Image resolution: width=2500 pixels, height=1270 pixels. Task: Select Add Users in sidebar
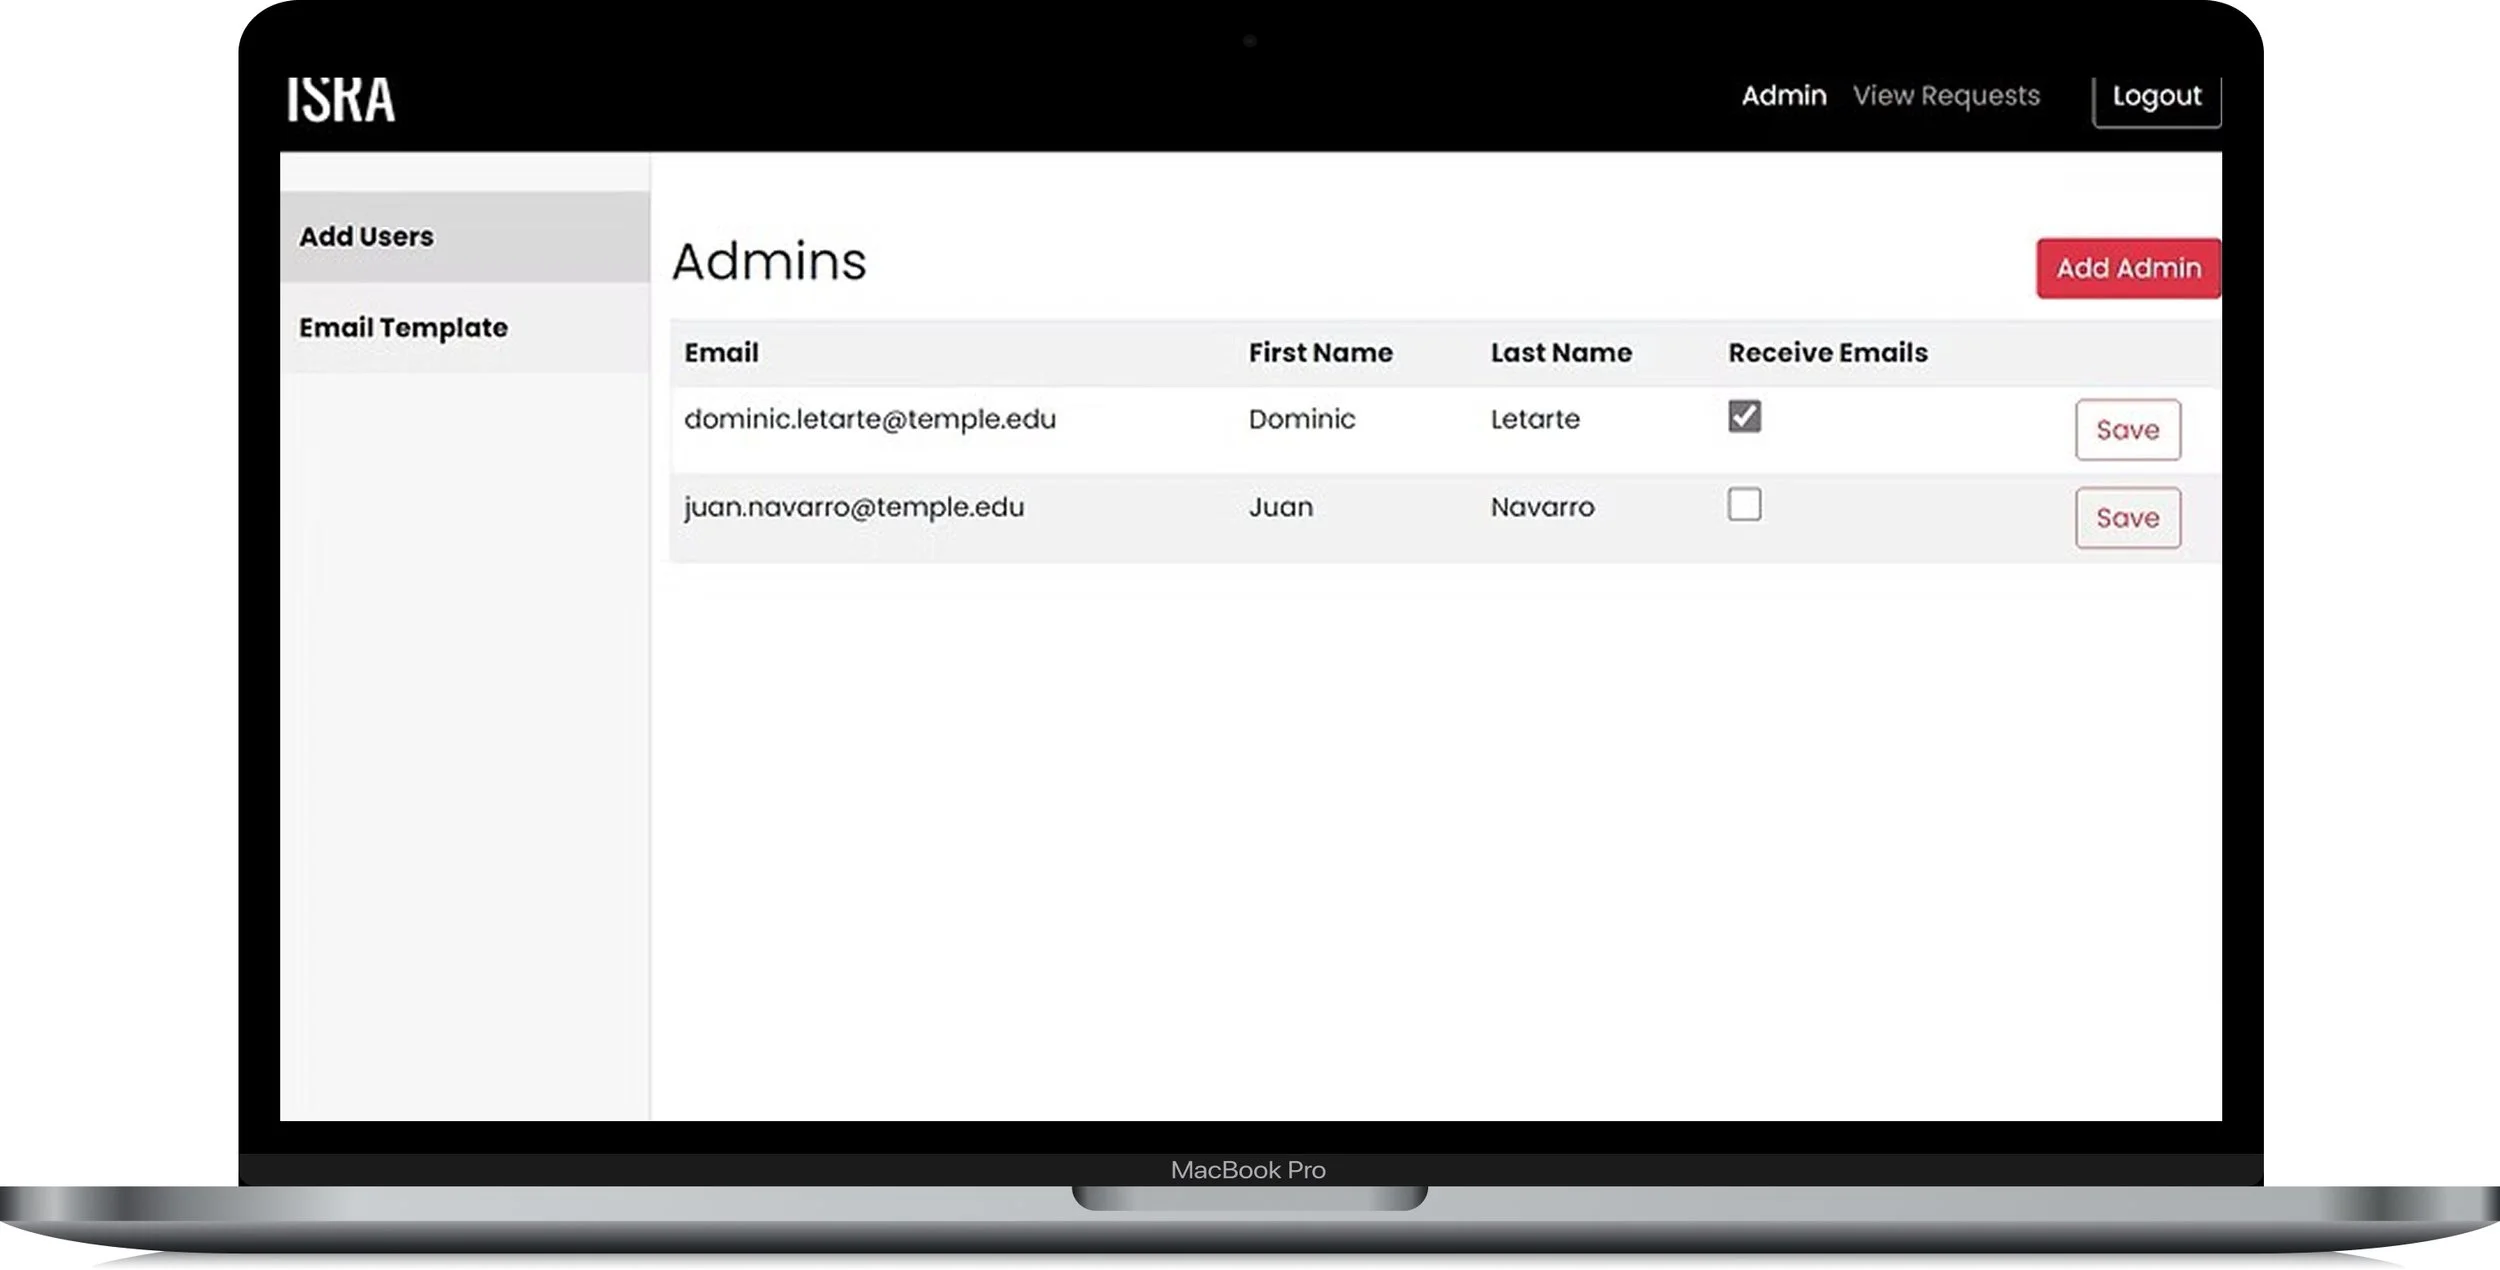pos(366,237)
